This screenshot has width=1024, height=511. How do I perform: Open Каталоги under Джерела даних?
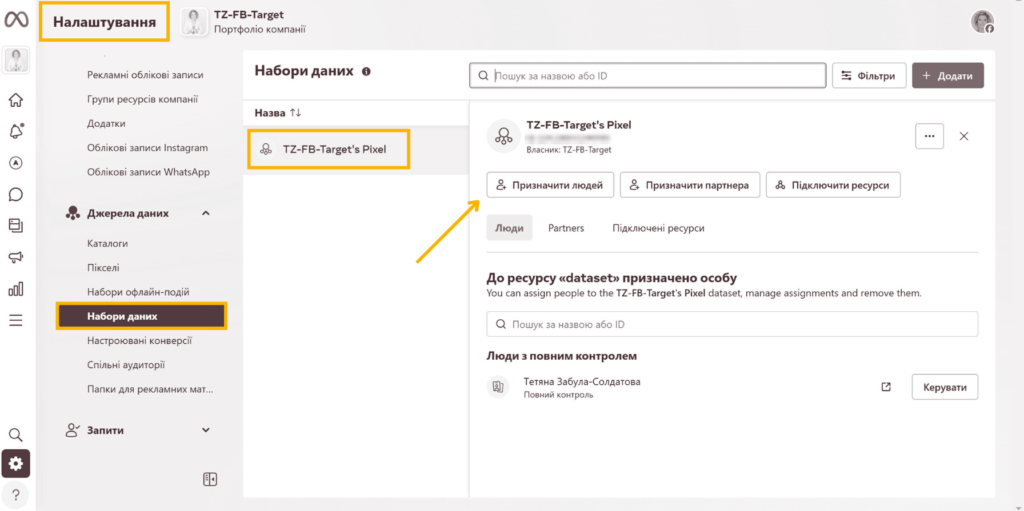click(107, 244)
